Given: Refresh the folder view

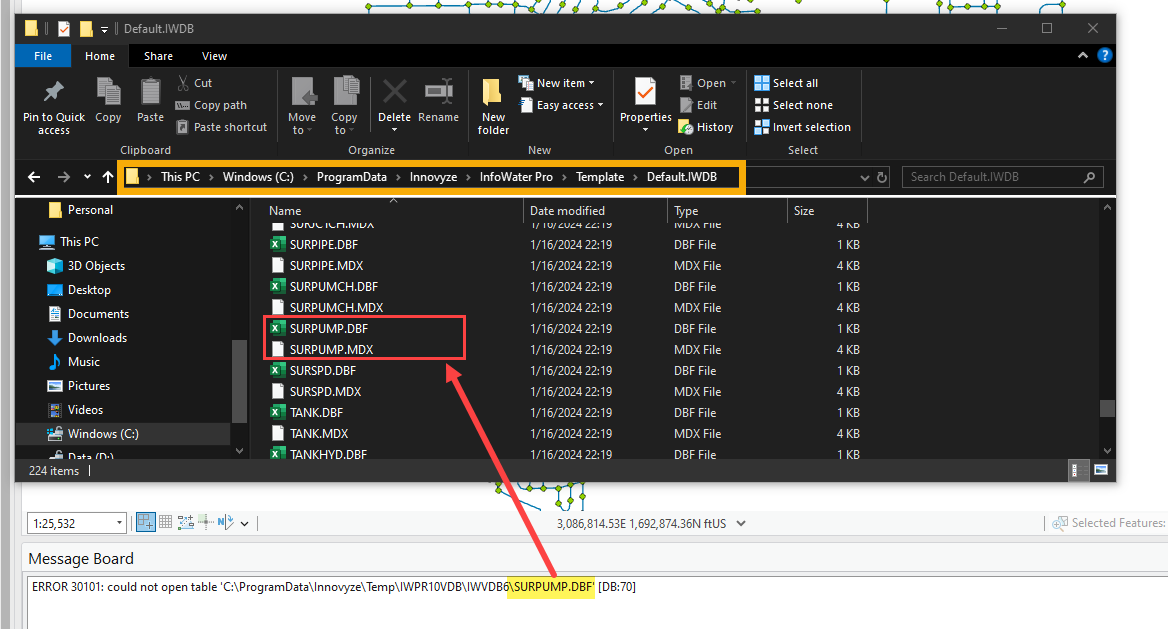Looking at the screenshot, I should click(882, 177).
